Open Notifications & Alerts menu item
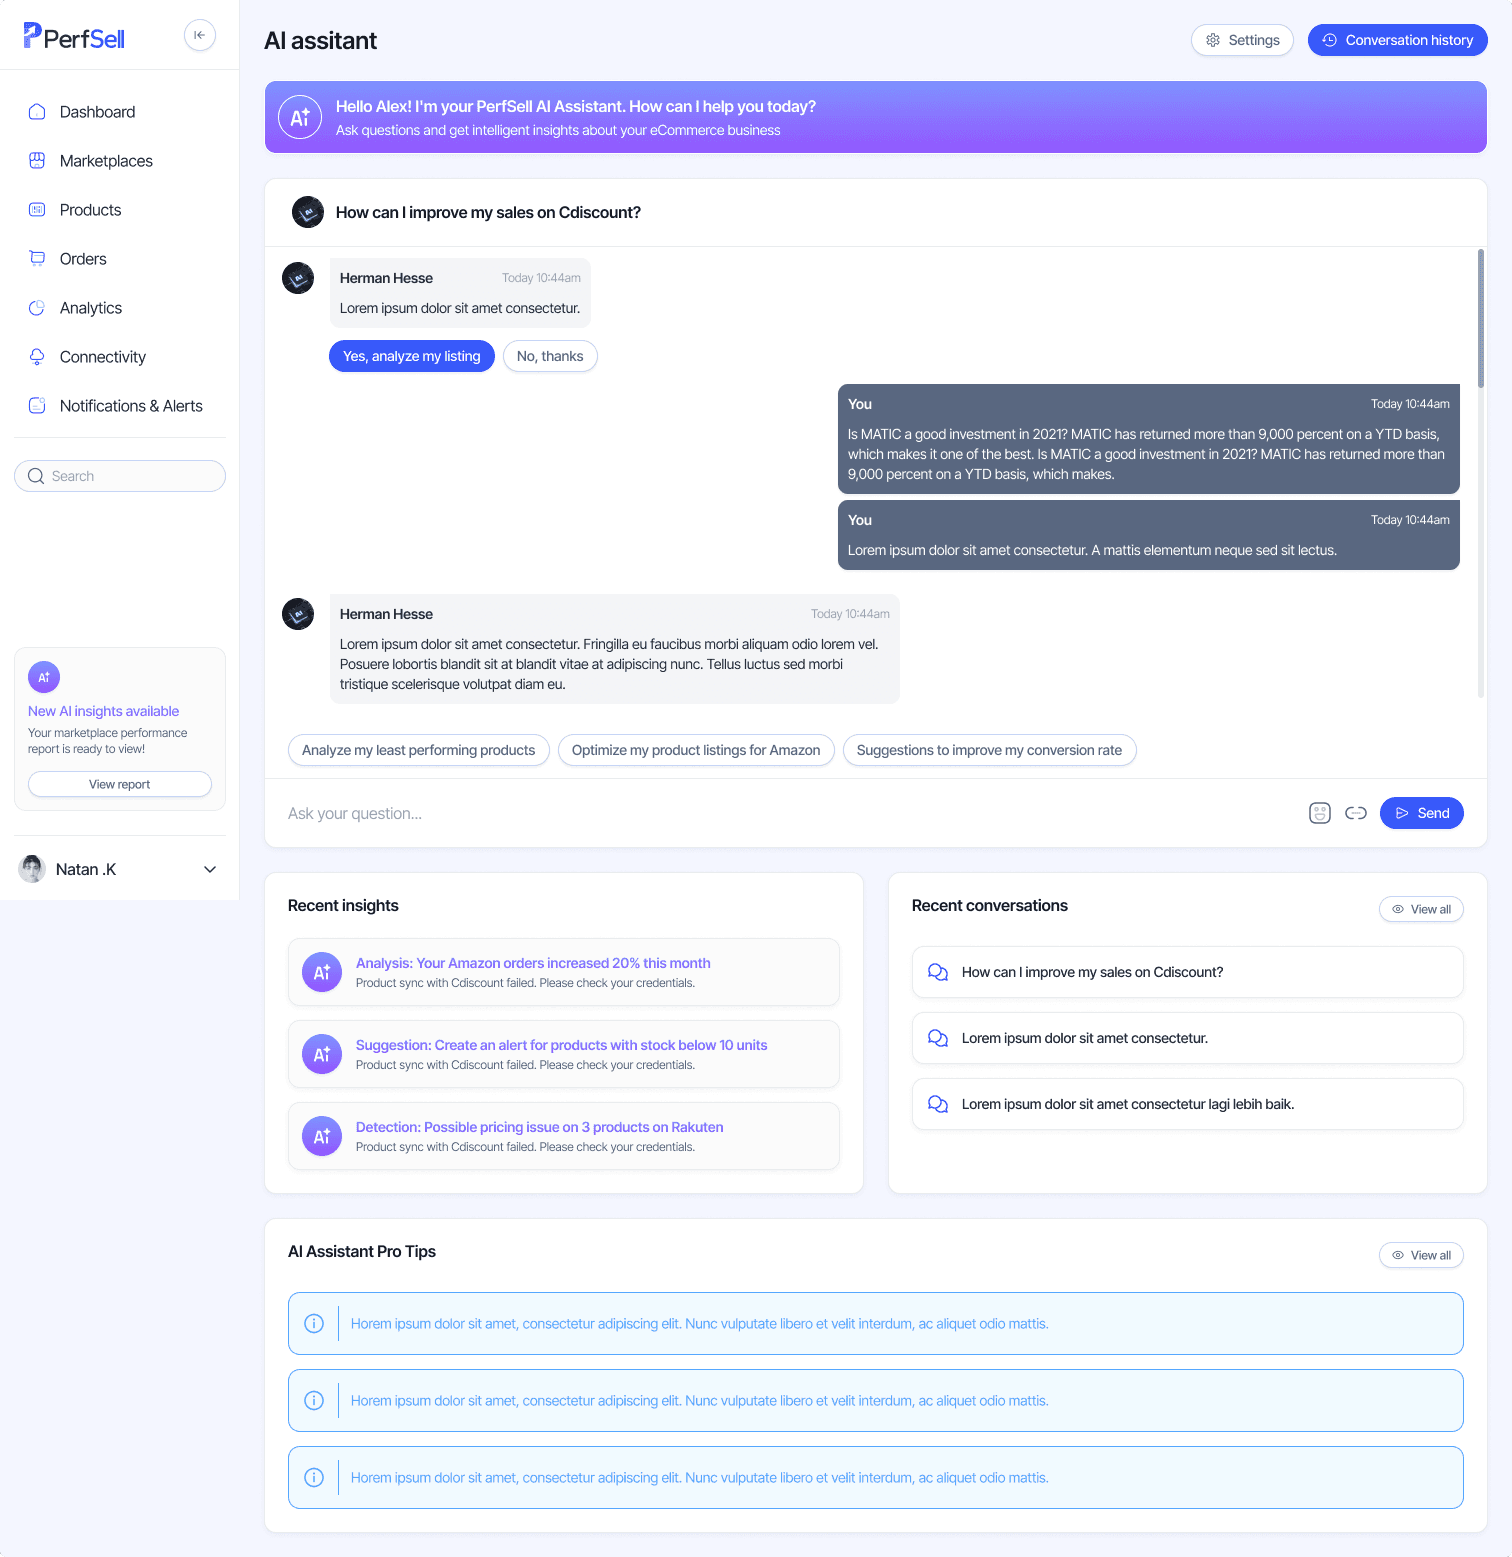This screenshot has height=1557, width=1512. point(131,406)
